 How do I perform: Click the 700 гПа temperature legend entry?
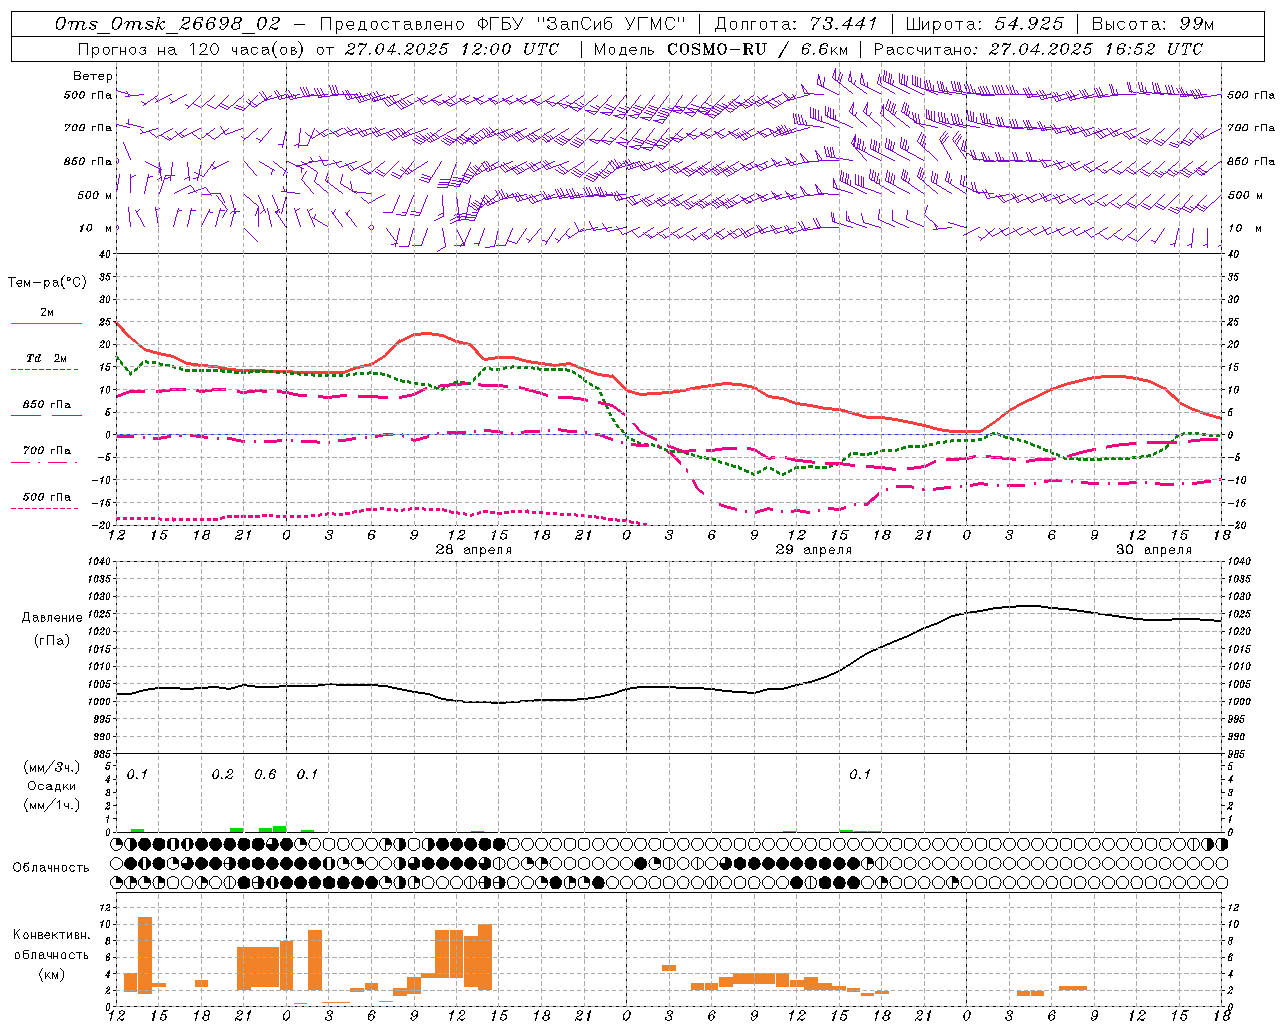tap(47, 451)
